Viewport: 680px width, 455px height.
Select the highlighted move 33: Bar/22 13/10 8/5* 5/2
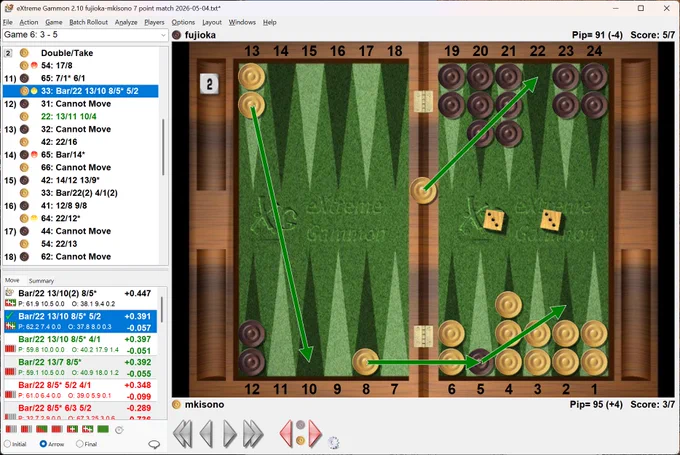(x=81, y=91)
